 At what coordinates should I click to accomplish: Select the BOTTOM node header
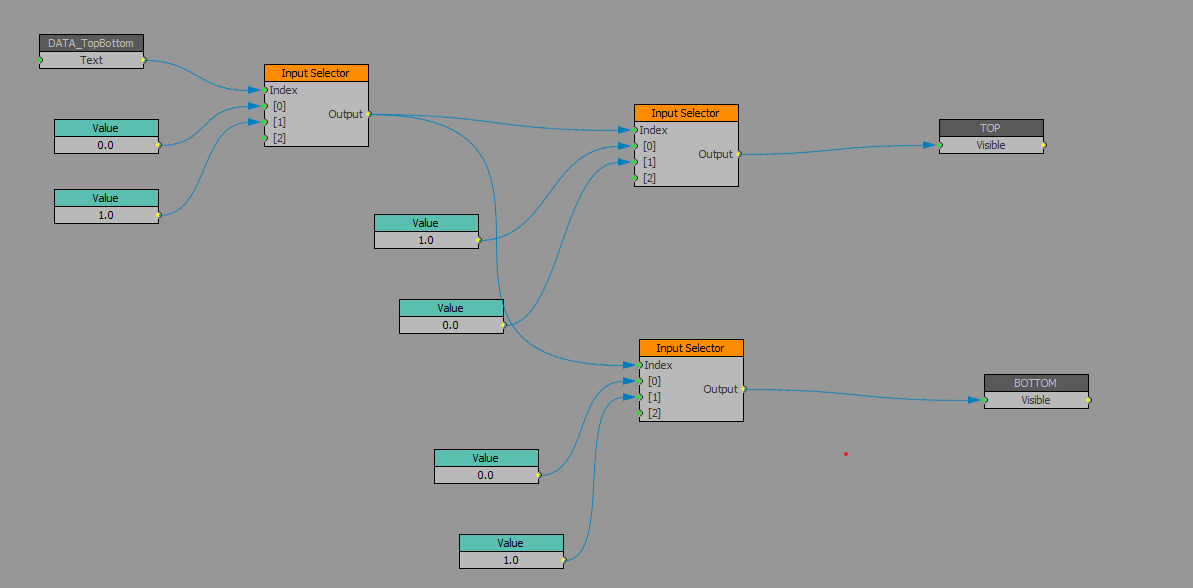click(1036, 383)
